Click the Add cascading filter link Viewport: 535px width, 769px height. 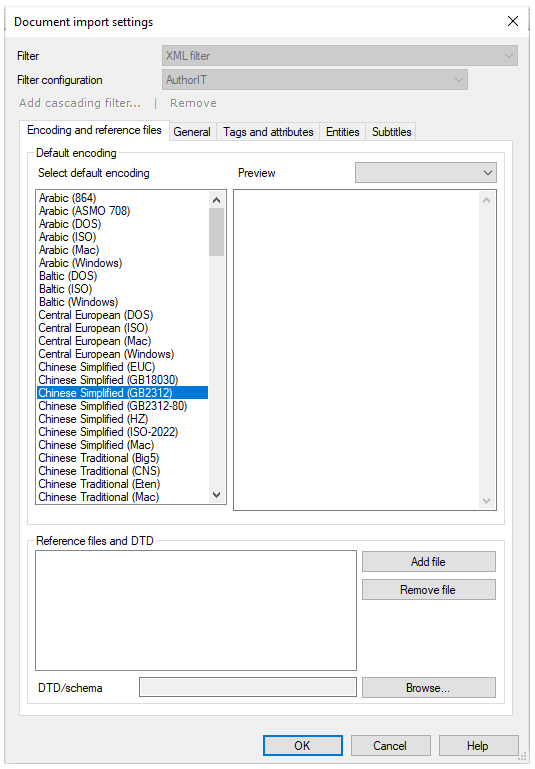click(80, 103)
